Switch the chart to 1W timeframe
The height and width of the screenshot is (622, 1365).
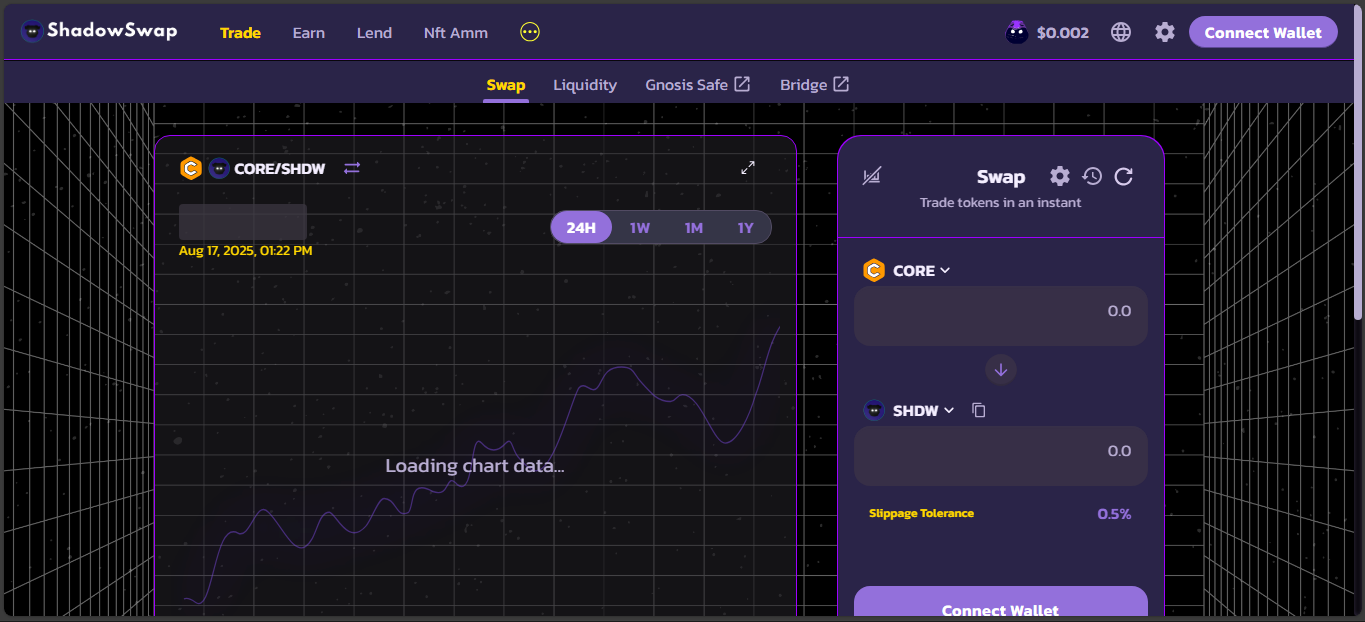640,228
